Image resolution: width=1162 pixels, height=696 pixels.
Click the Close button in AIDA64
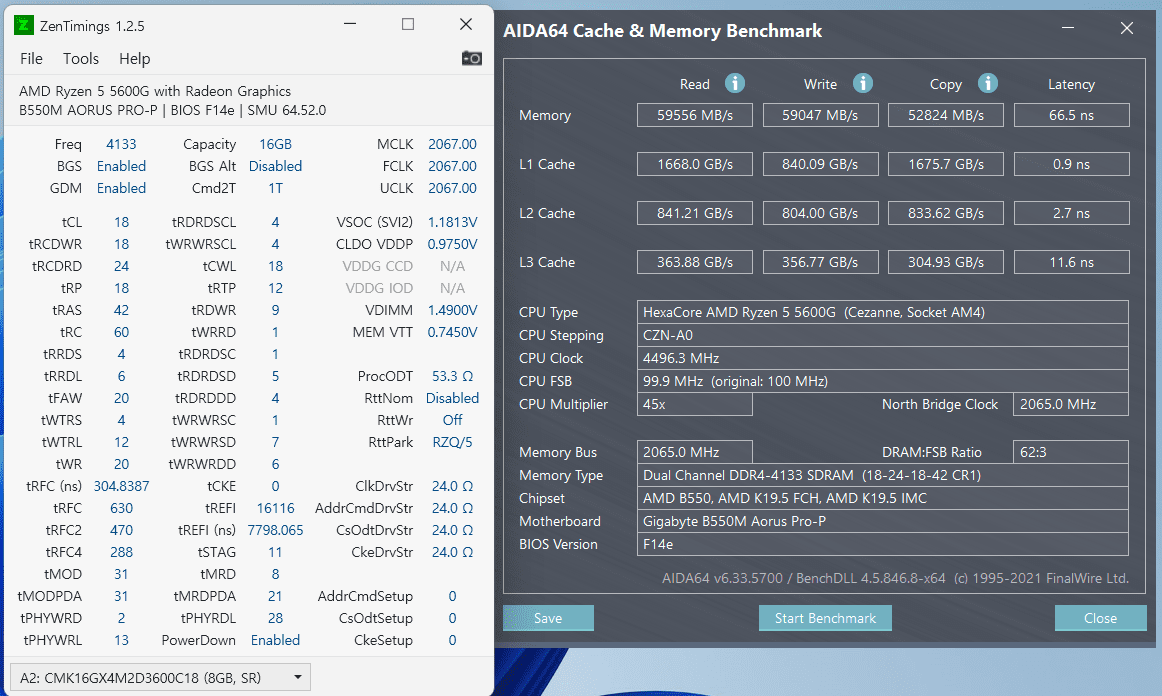click(1100, 618)
